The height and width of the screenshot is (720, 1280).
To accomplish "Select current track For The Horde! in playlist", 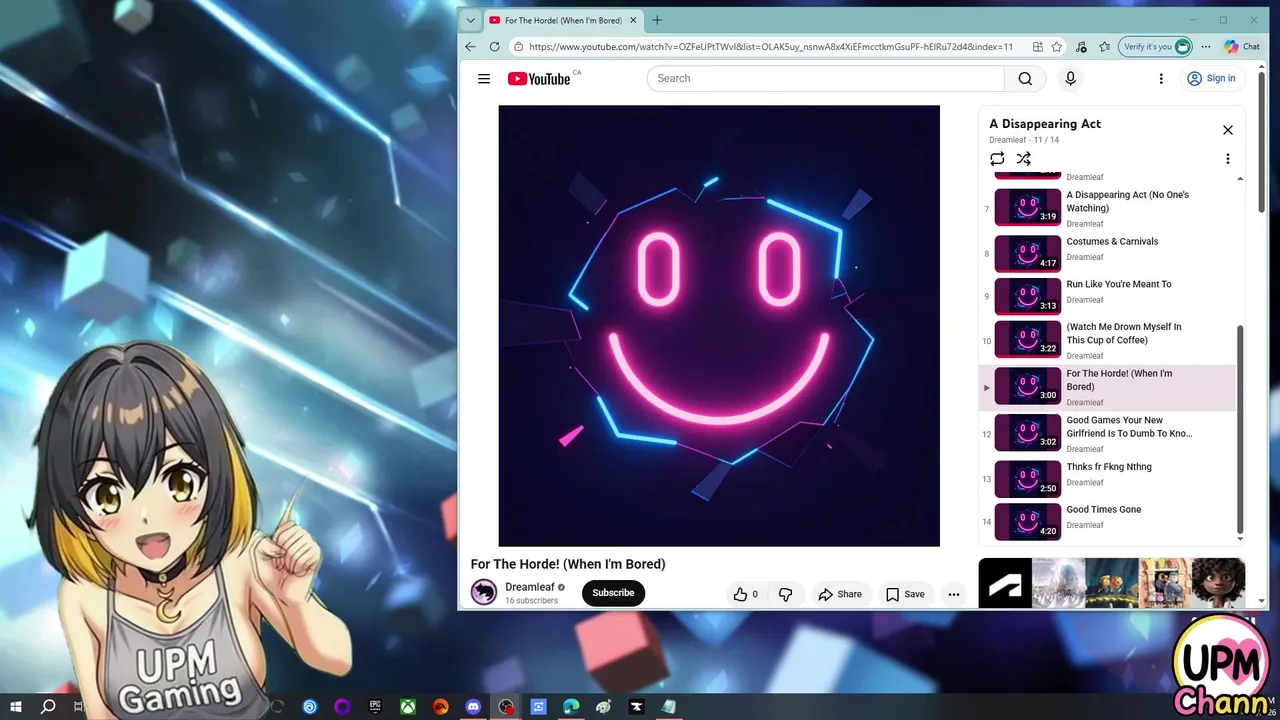I will point(1107,387).
